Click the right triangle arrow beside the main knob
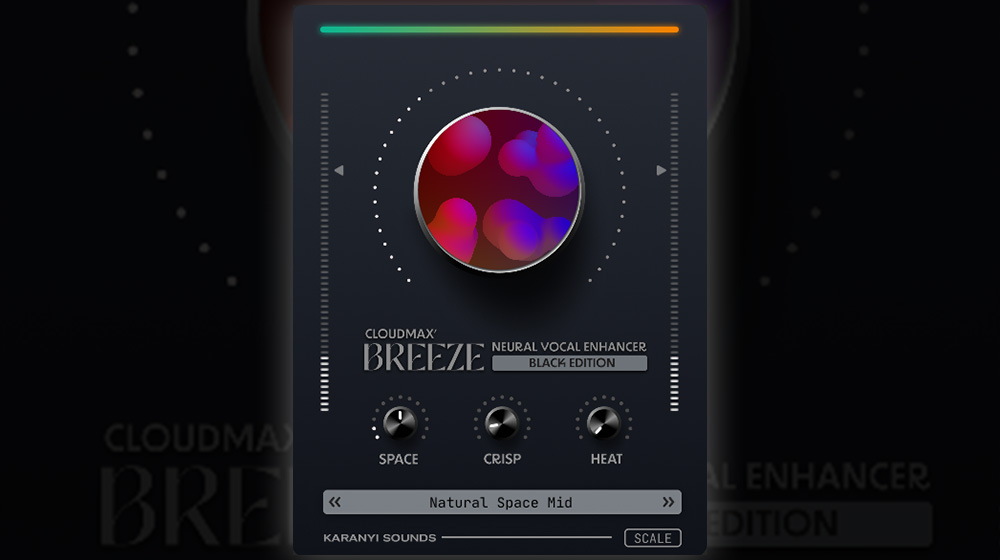This screenshot has width=1000, height=560. point(661,170)
